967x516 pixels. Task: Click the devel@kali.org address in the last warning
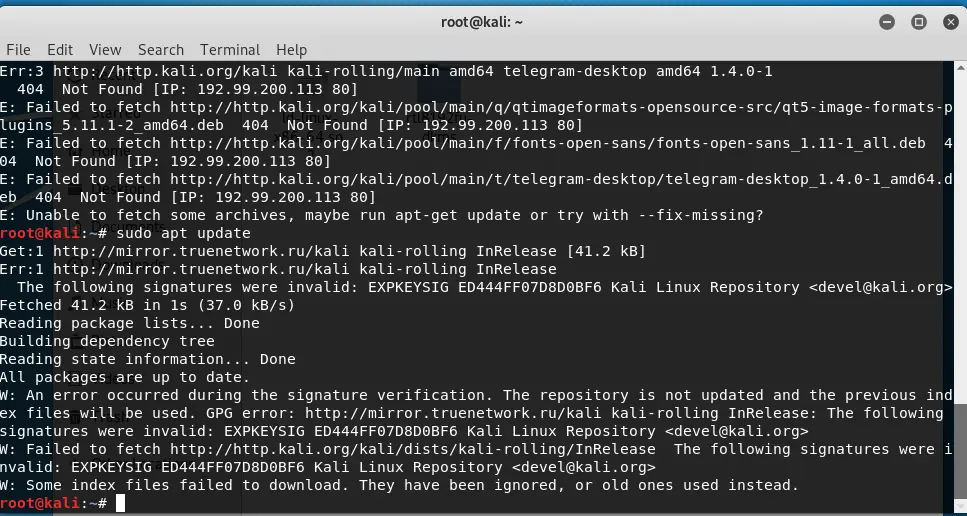pyautogui.click(x=583, y=467)
